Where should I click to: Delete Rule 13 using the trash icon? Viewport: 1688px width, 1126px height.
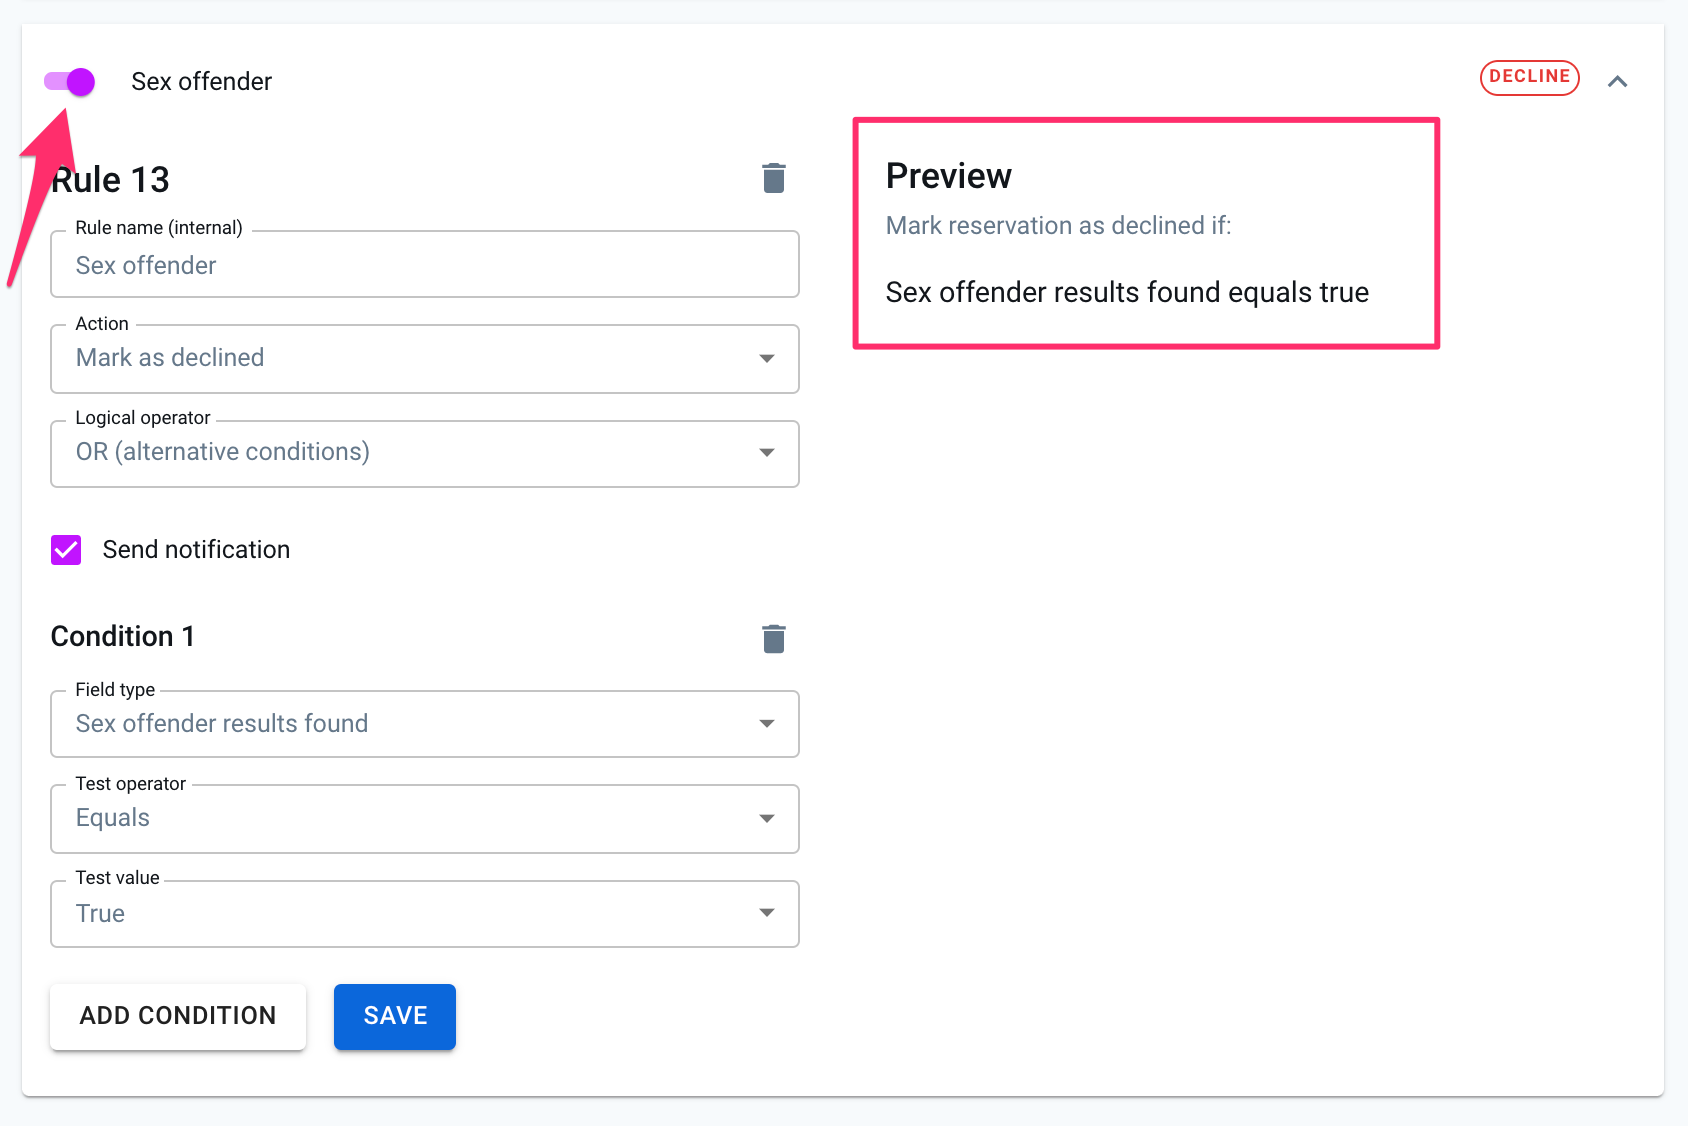(773, 177)
